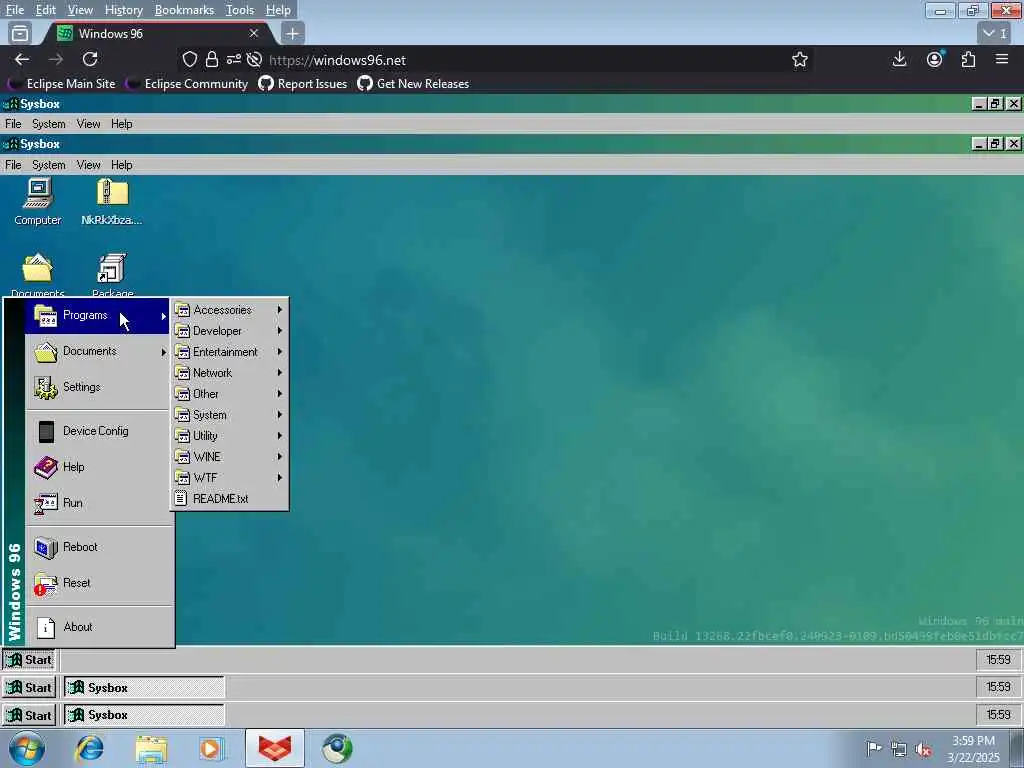
Task: Bookmark this page with the star
Action: pos(800,60)
